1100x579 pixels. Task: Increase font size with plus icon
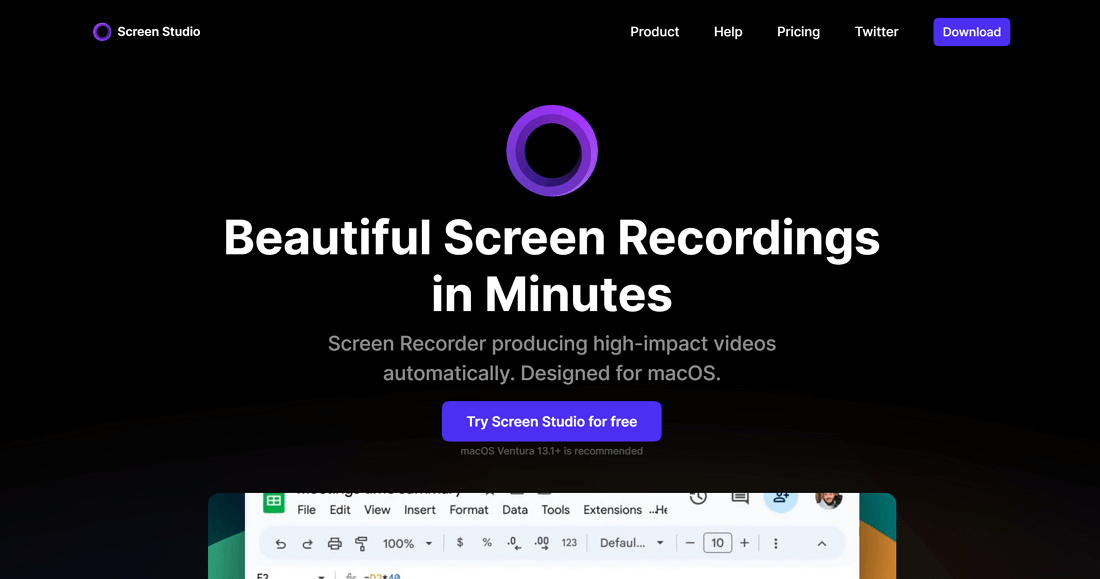[744, 543]
